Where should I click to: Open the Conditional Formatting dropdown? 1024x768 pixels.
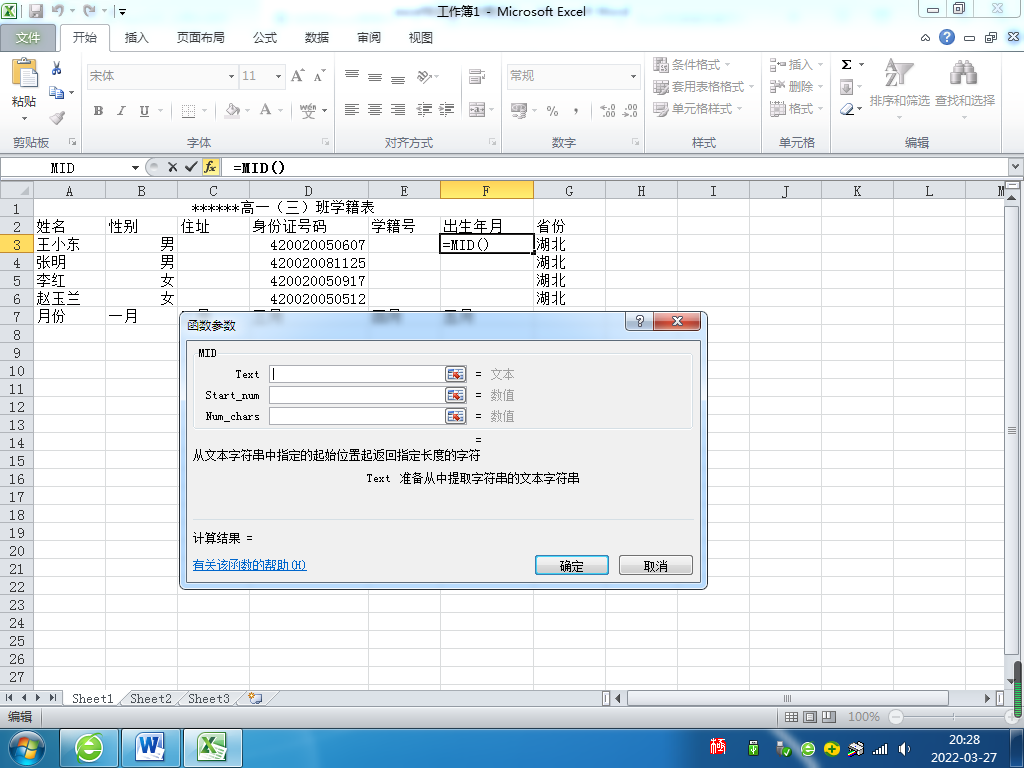pyautogui.click(x=692, y=64)
